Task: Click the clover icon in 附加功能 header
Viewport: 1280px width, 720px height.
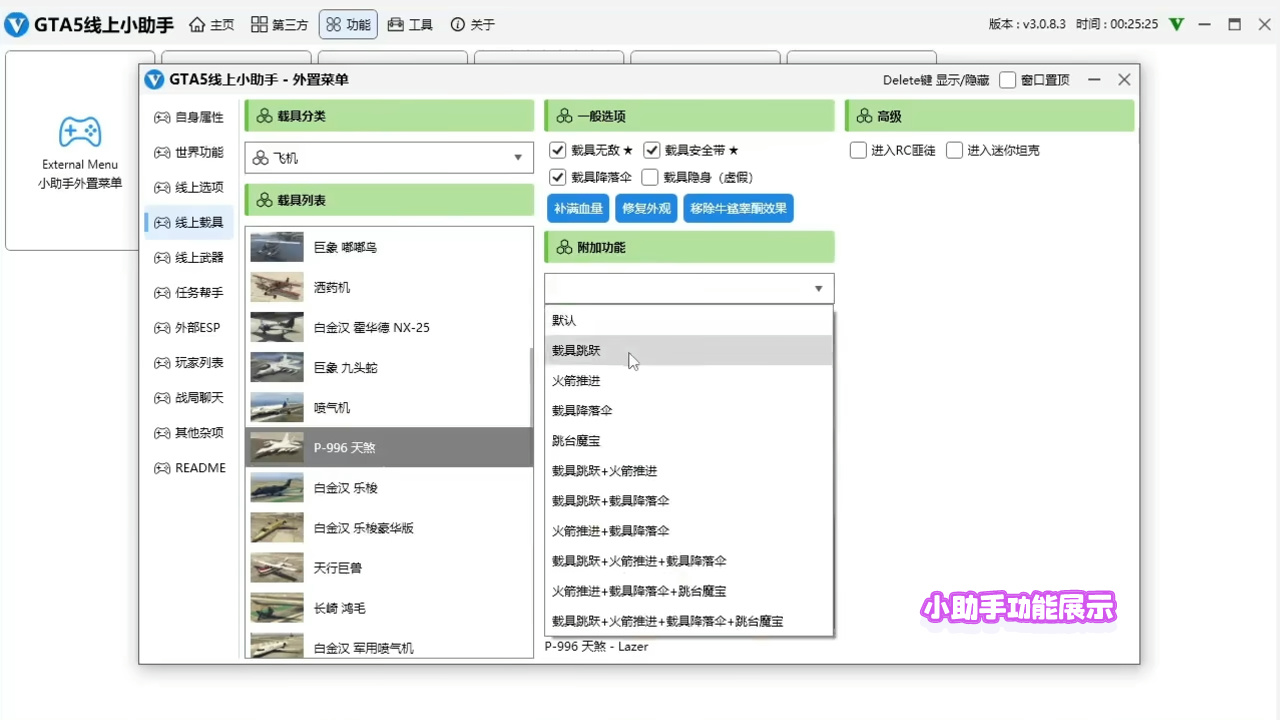Action: (x=564, y=247)
